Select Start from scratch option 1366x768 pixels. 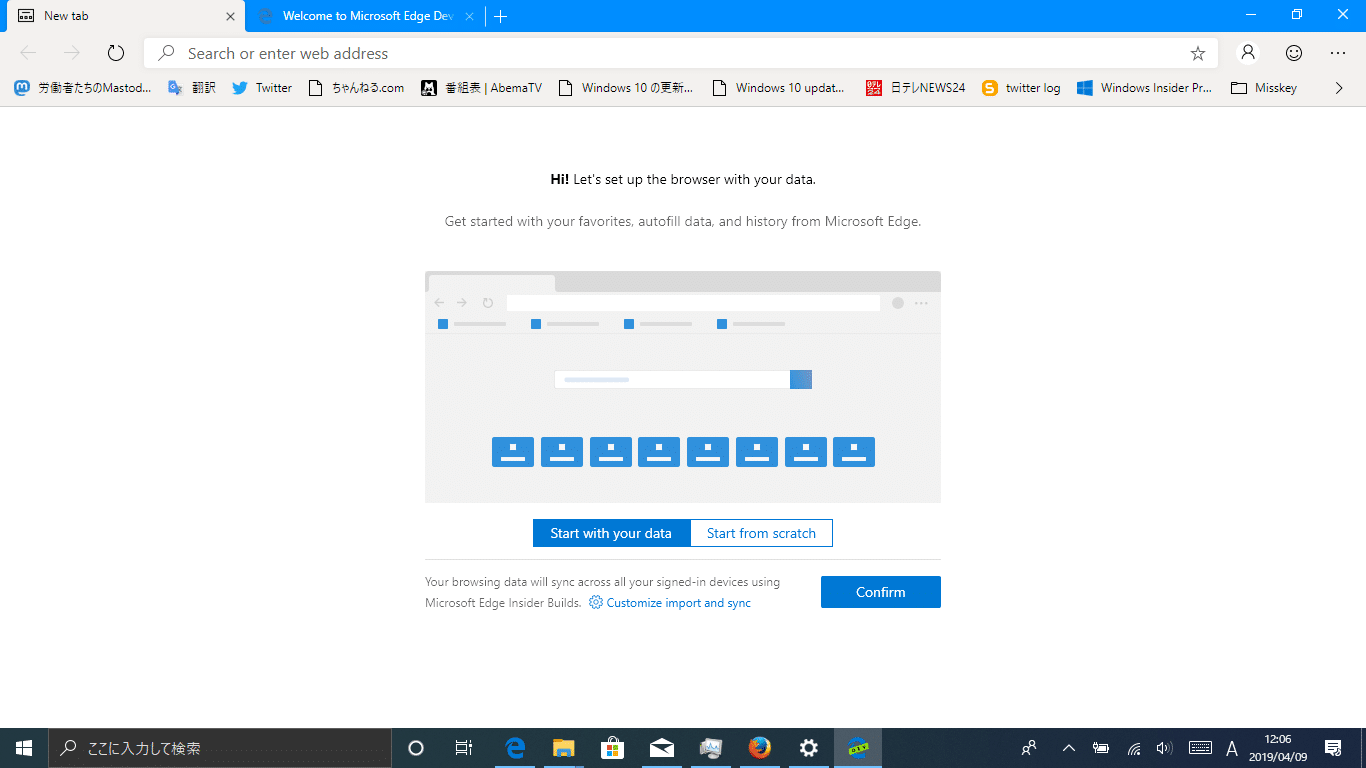click(x=761, y=533)
